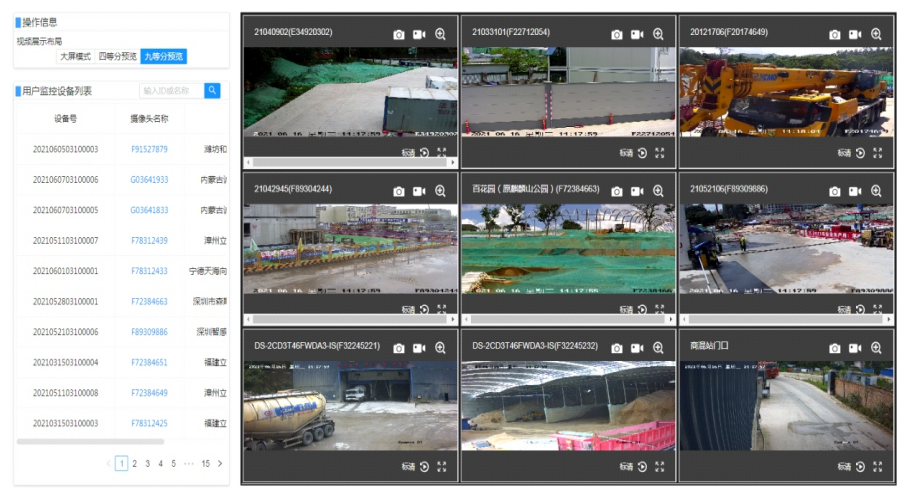Viewport: 905px width, 496px height.
Task: Go to next page of device list
Action: [x=220, y=464]
